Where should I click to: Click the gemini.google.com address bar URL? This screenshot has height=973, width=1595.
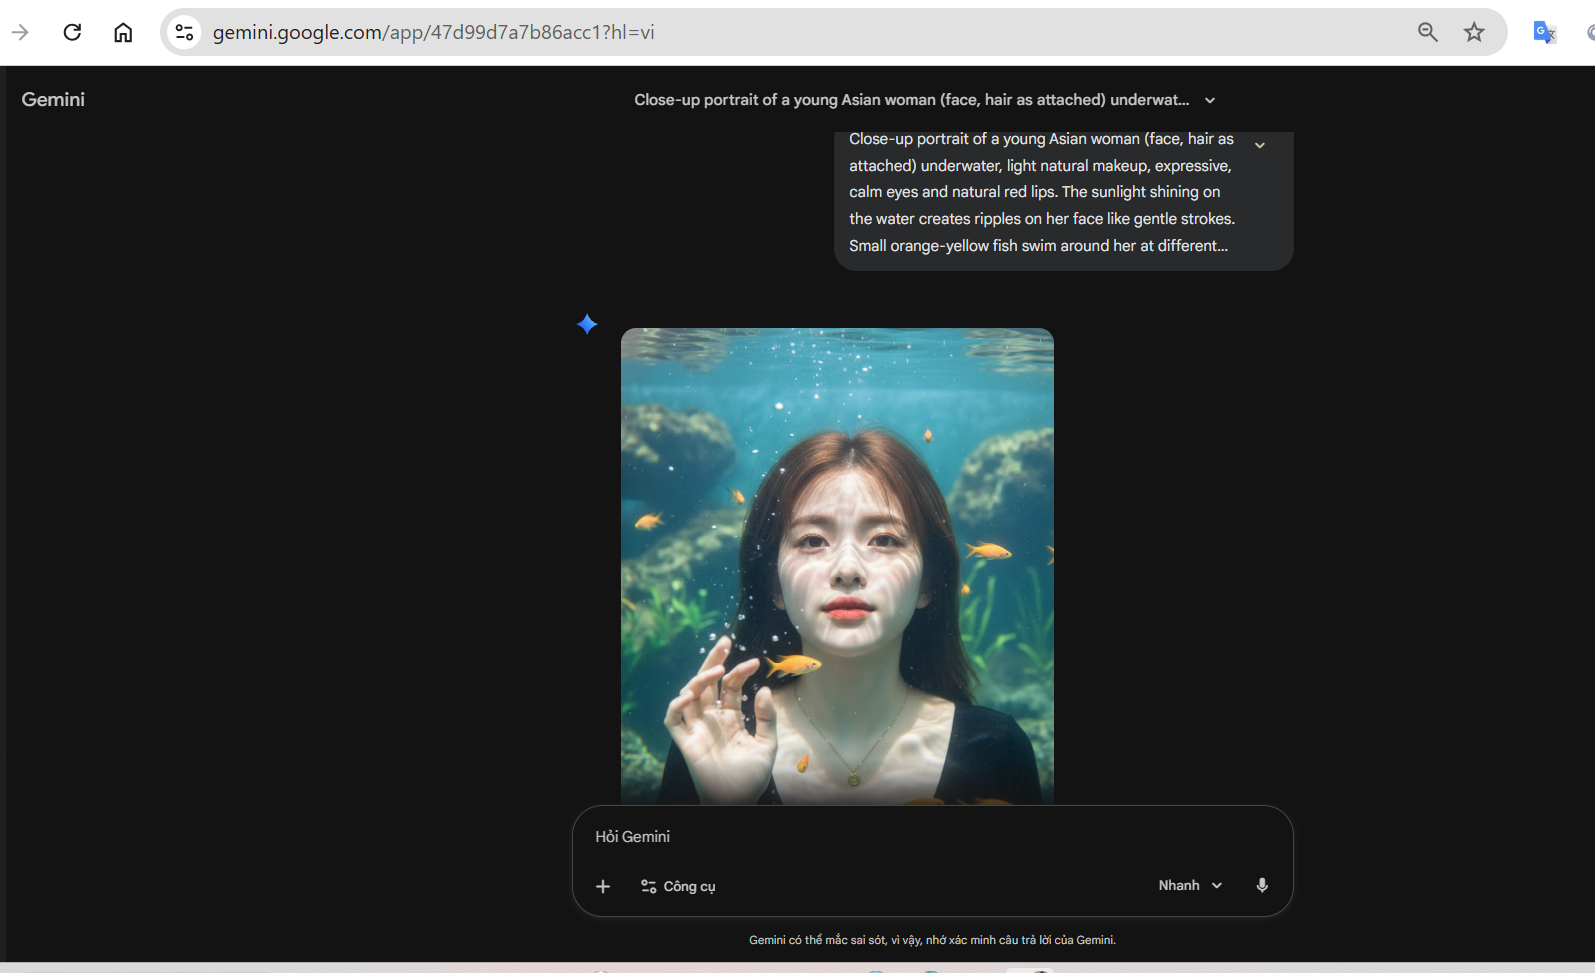(433, 32)
